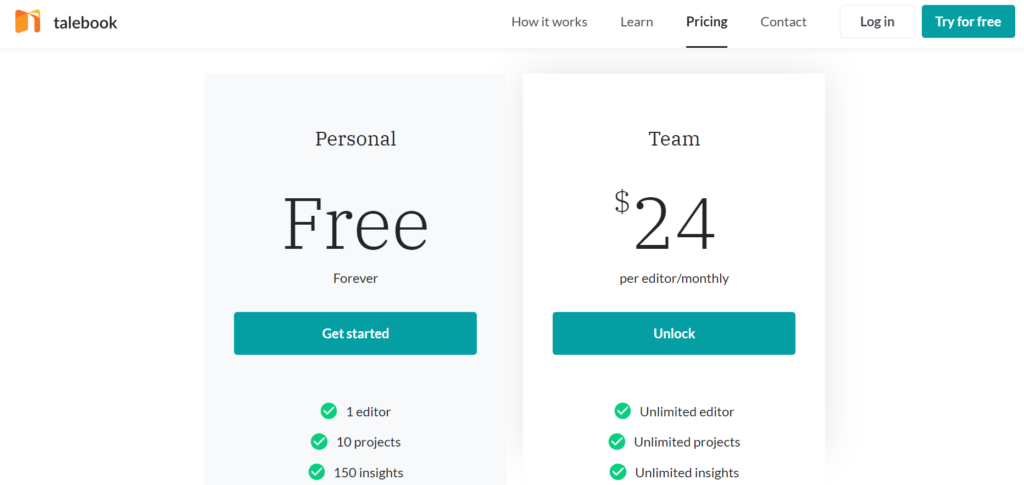1024x485 pixels.
Task: Open the How it works page
Action: 549,22
